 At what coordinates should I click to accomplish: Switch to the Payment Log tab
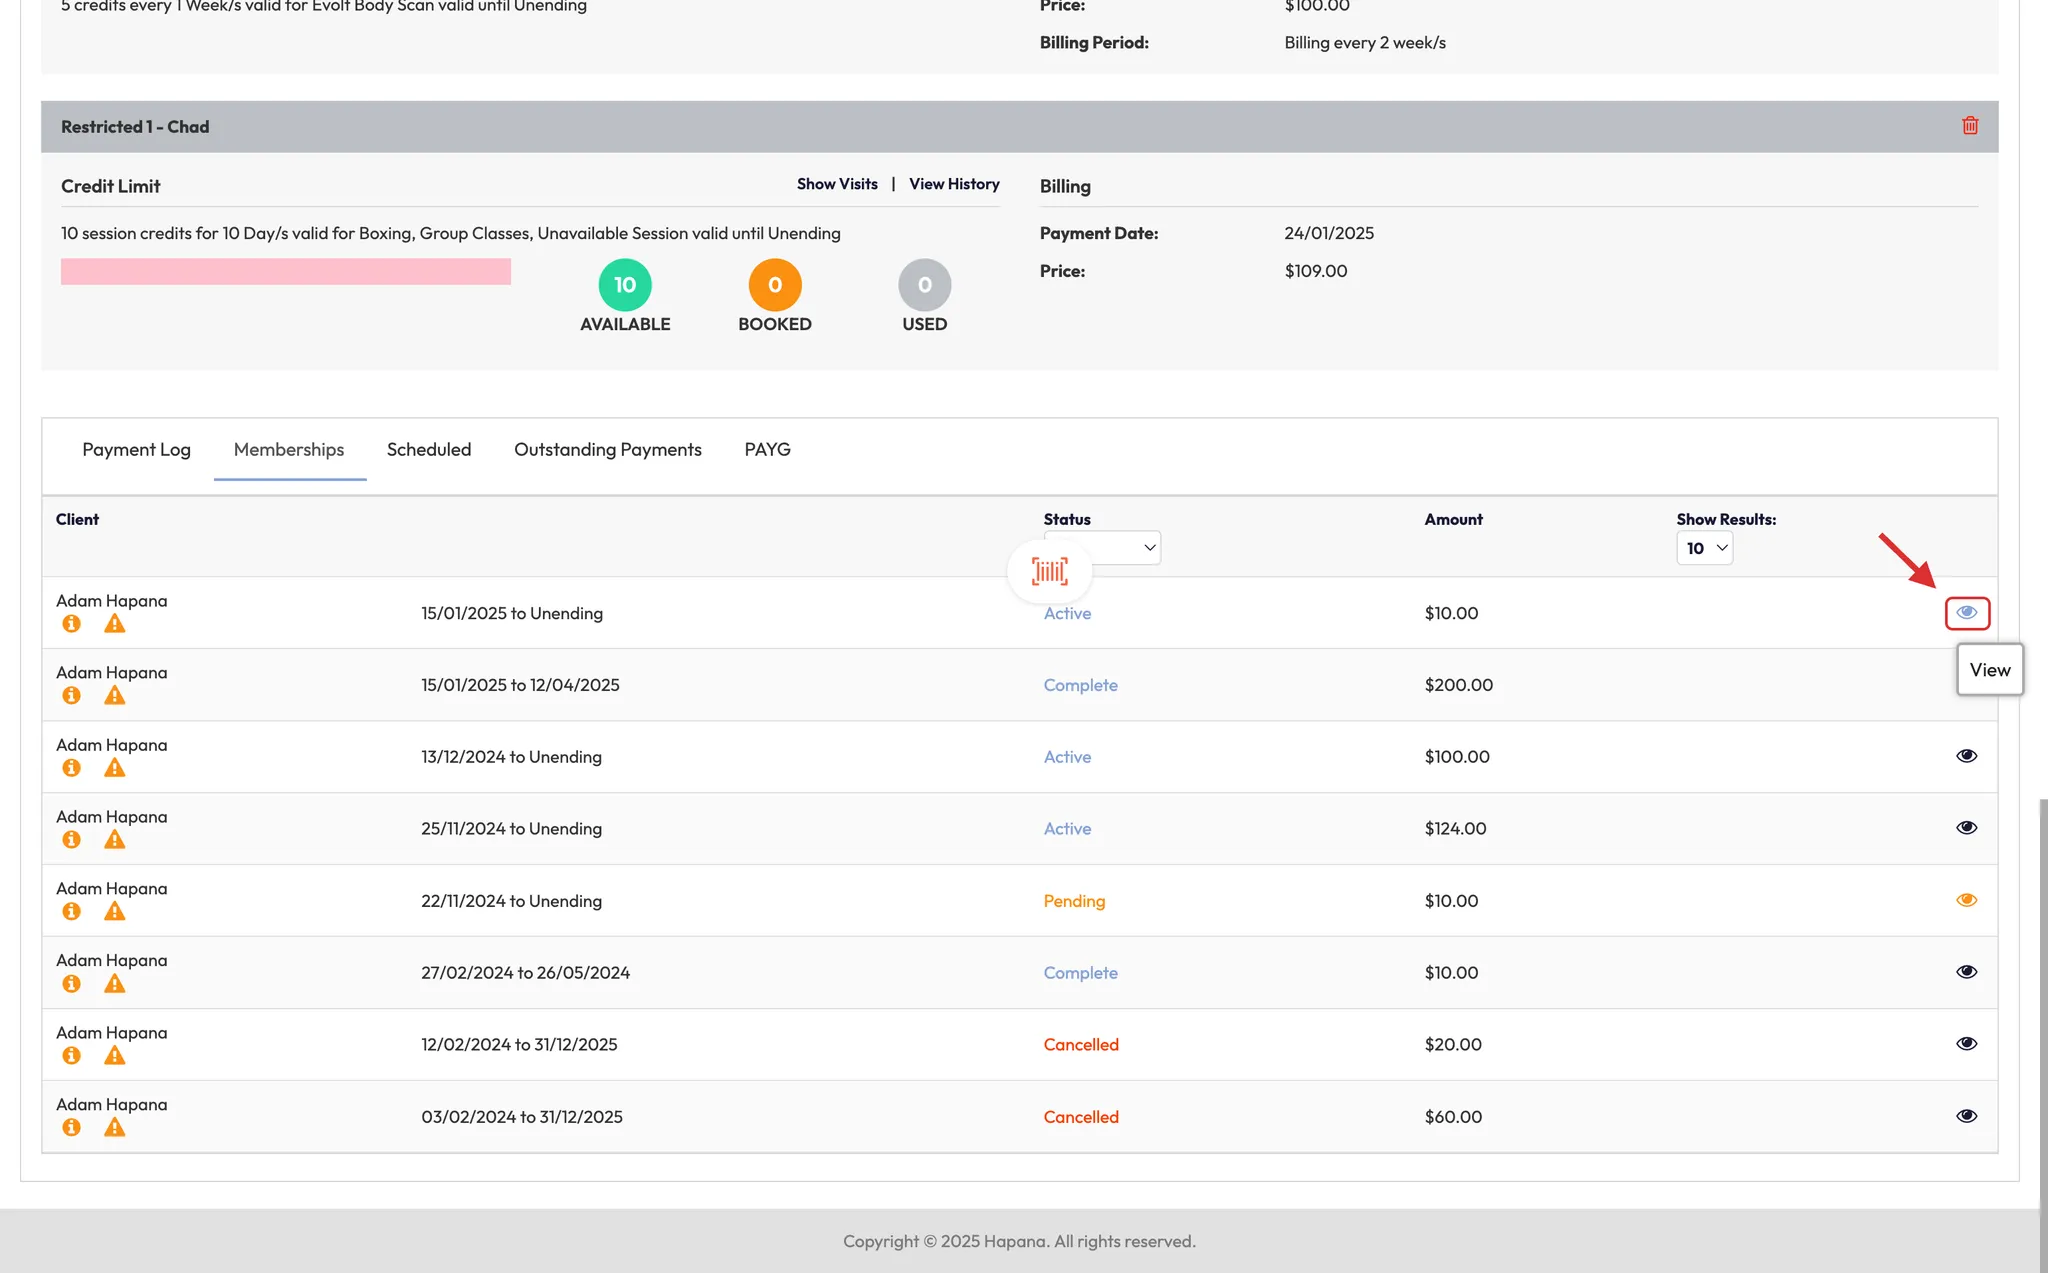pyautogui.click(x=136, y=450)
